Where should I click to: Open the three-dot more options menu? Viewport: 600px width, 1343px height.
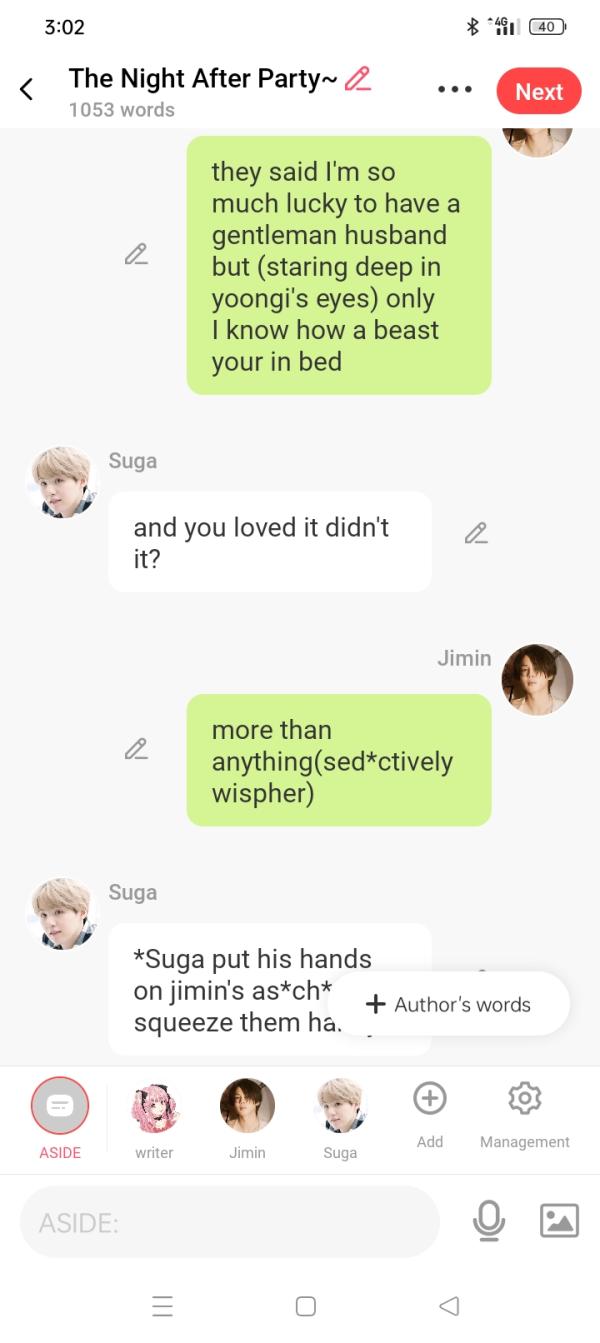455,90
